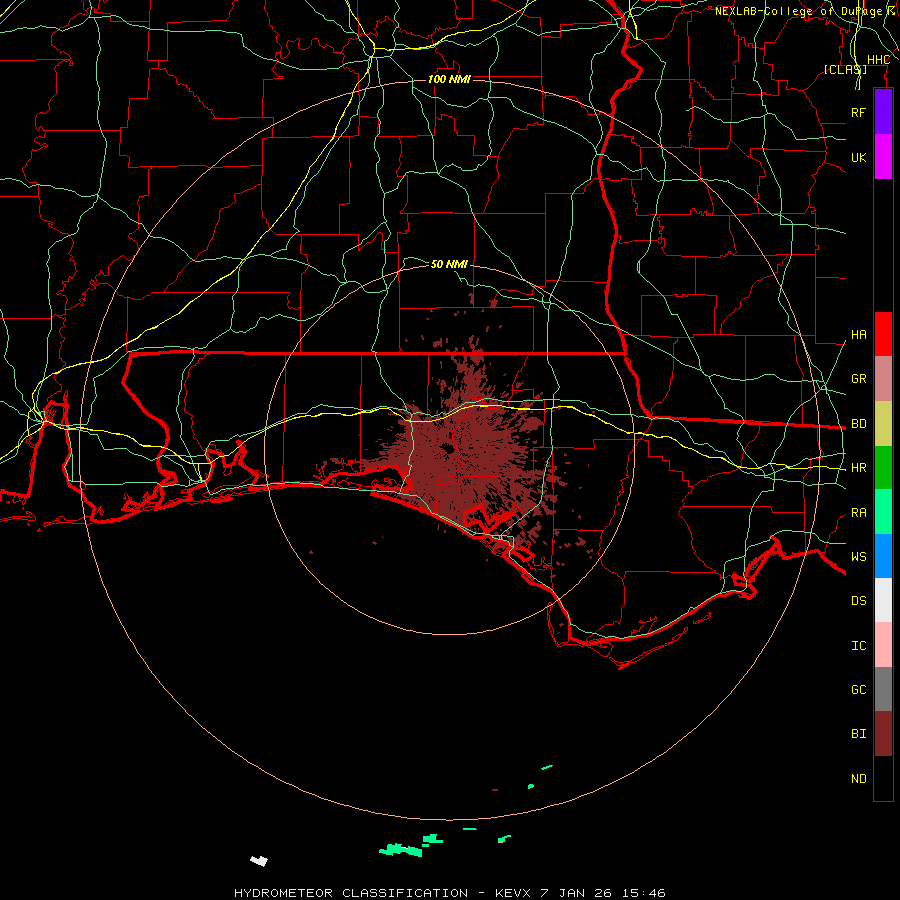
Task: Click the BI legend label
Action: tap(859, 734)
